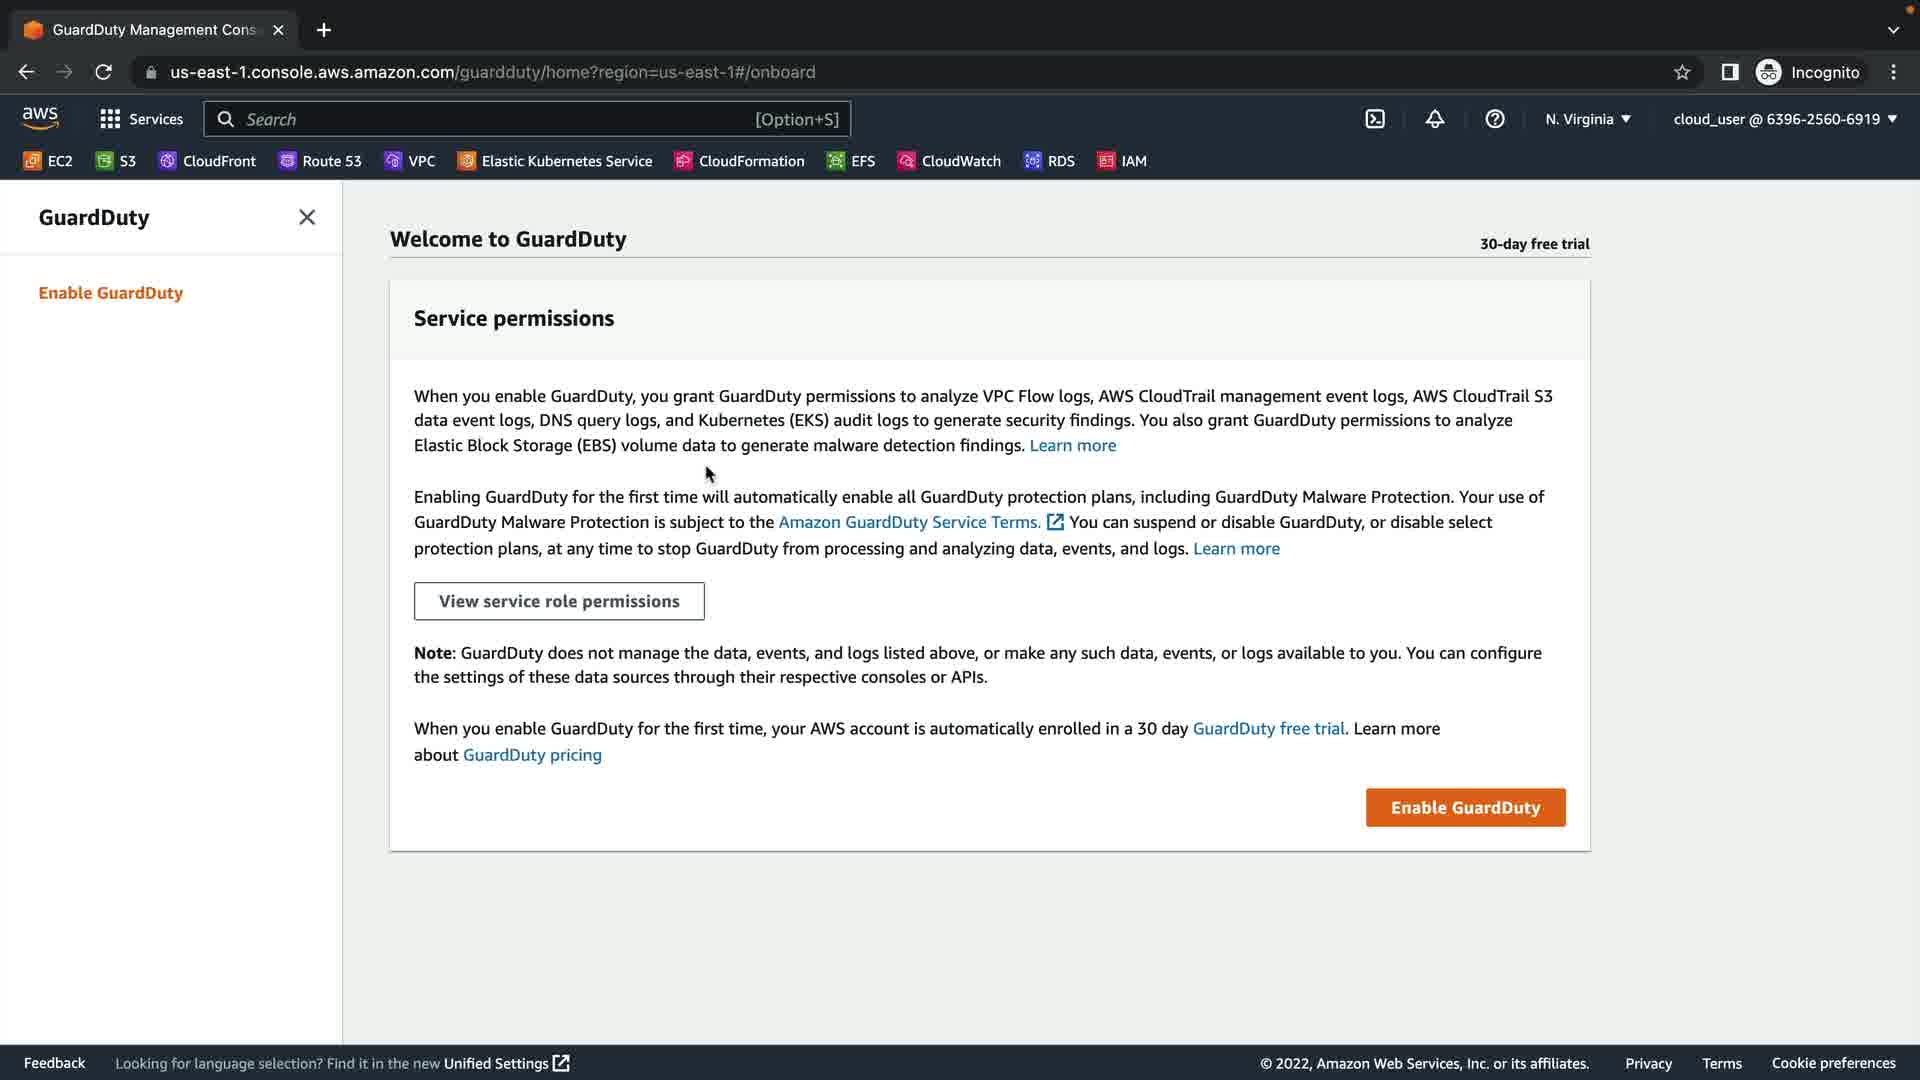Close the GuardDuty navigation panel
Viewport: 1920px width, 1080px height.
tap(307, 217)
